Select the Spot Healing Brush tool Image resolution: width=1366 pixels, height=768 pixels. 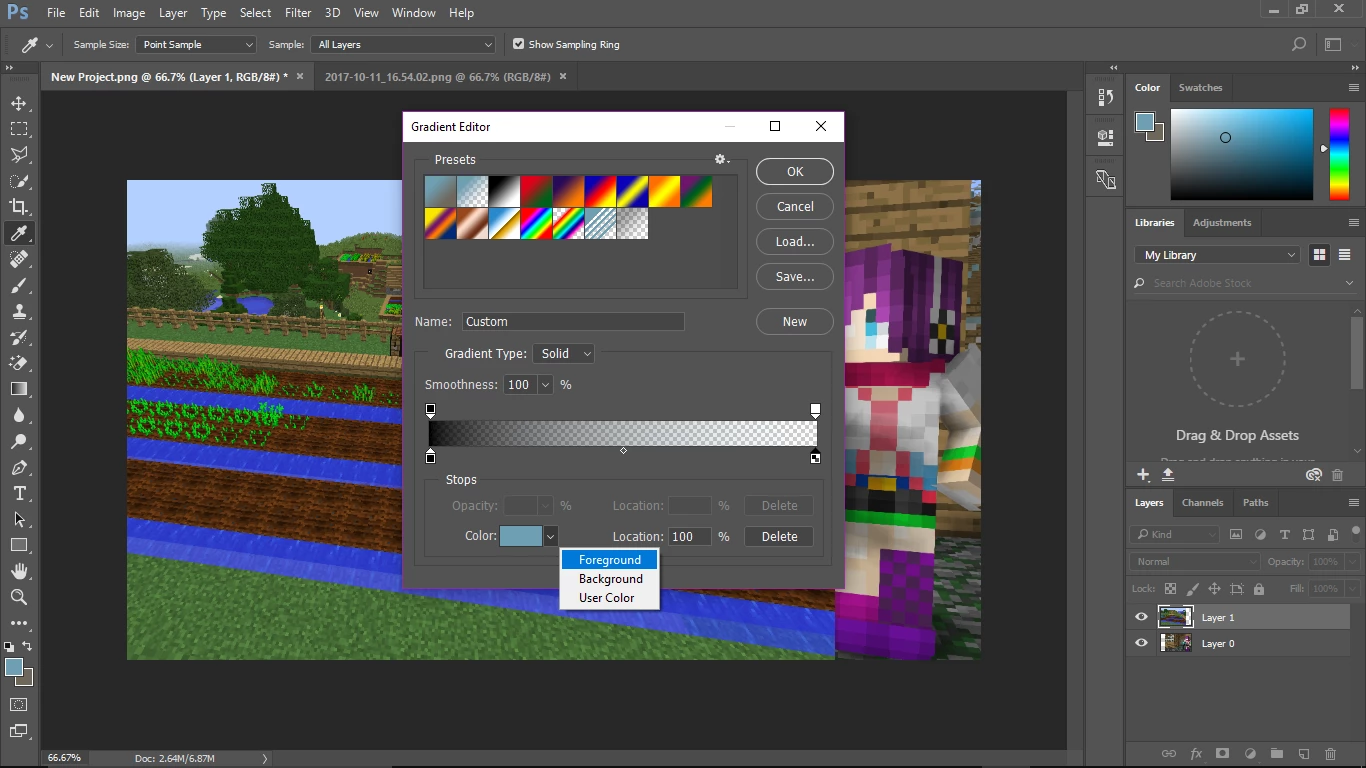tap(19, 259)
